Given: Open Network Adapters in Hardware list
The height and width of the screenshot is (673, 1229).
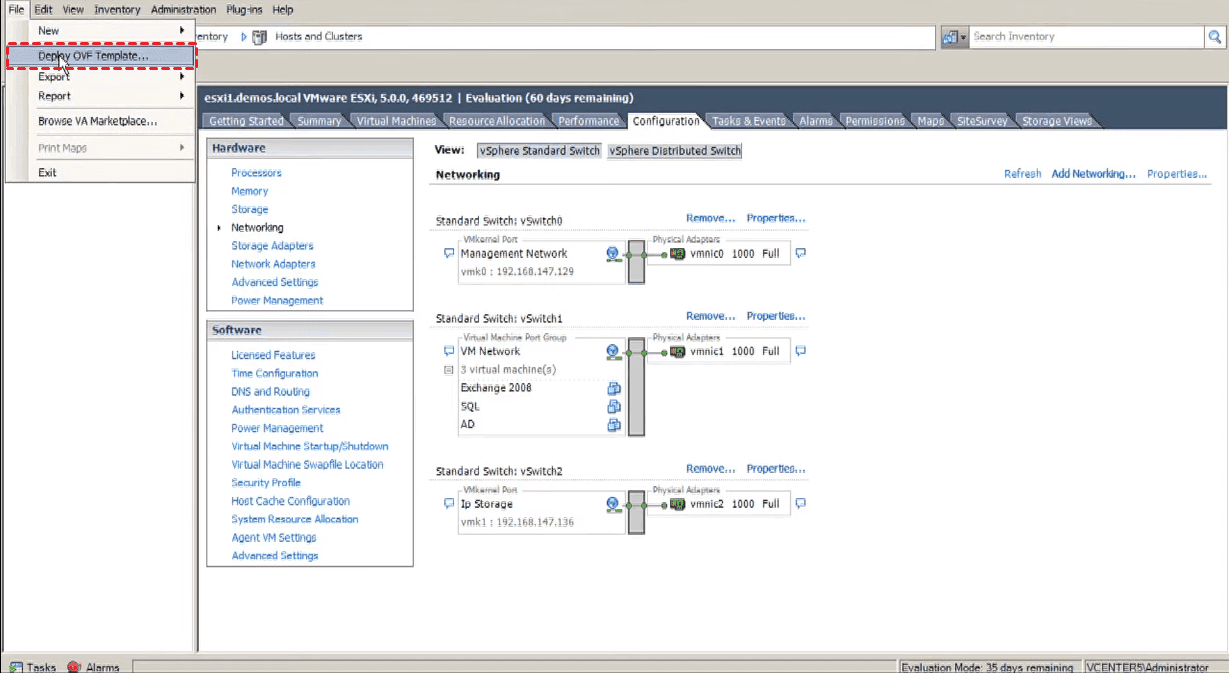Looking at the screenshot, I should (x=273, y=264).
